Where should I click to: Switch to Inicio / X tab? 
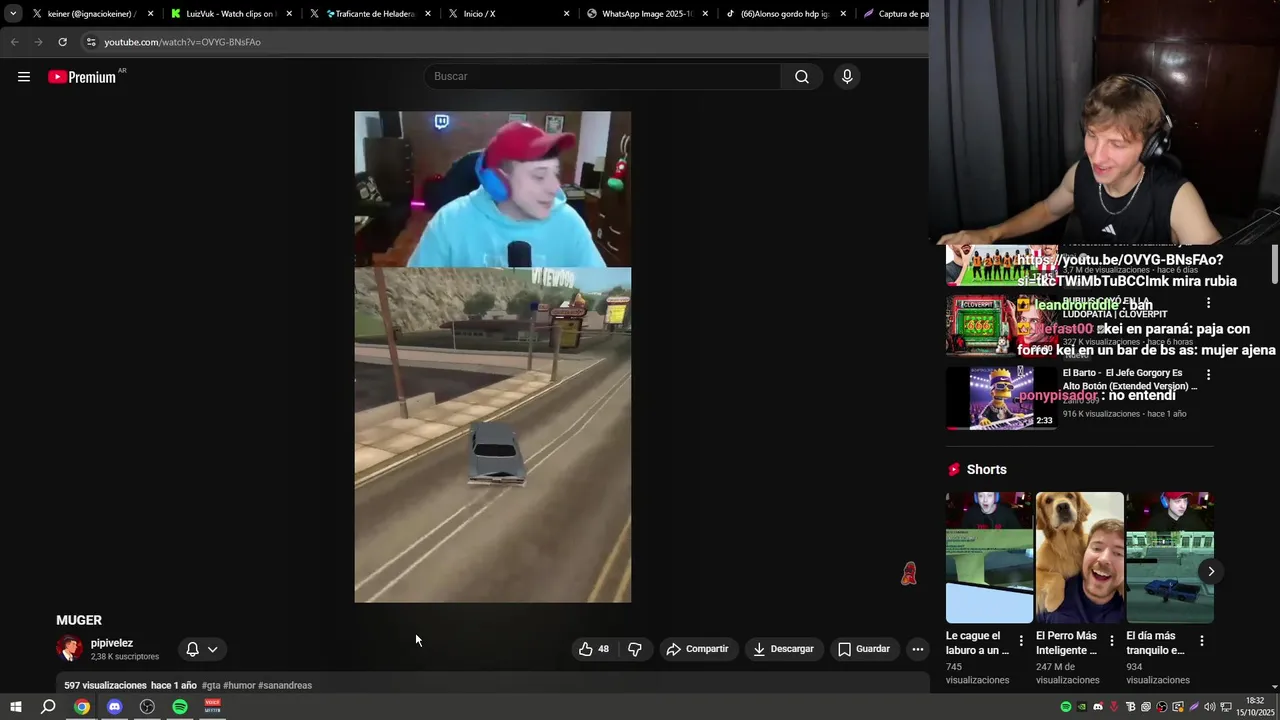click(508, 14)
